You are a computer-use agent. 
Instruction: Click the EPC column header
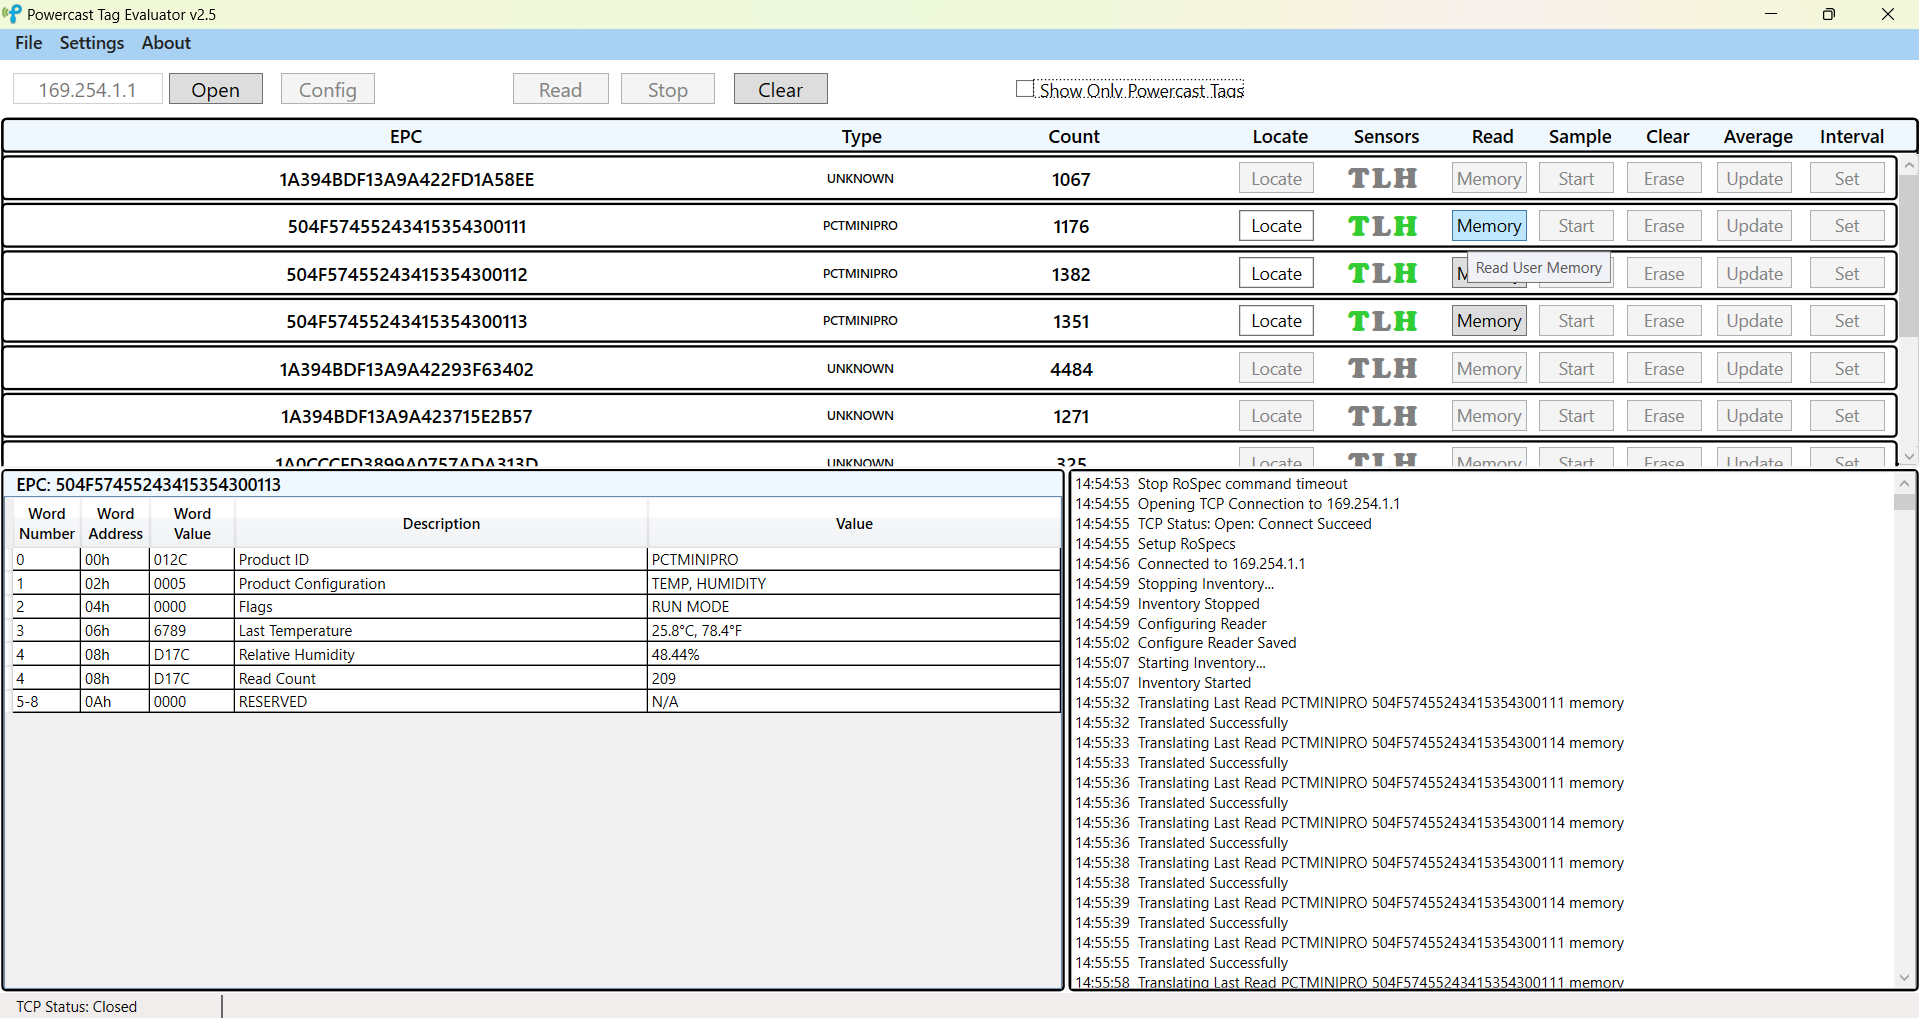[x=406, y=136]
